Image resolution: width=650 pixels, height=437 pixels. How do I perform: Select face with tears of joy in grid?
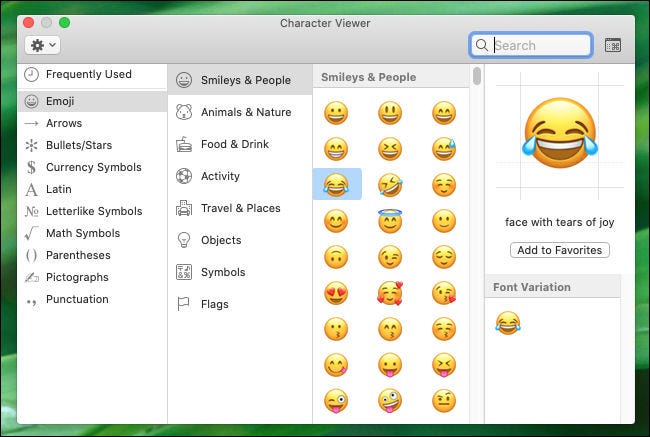click(337, 184)
